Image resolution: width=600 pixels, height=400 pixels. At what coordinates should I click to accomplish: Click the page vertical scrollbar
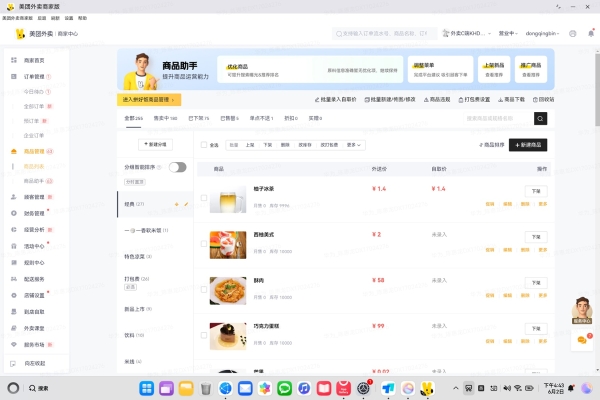tap(597, 90)
